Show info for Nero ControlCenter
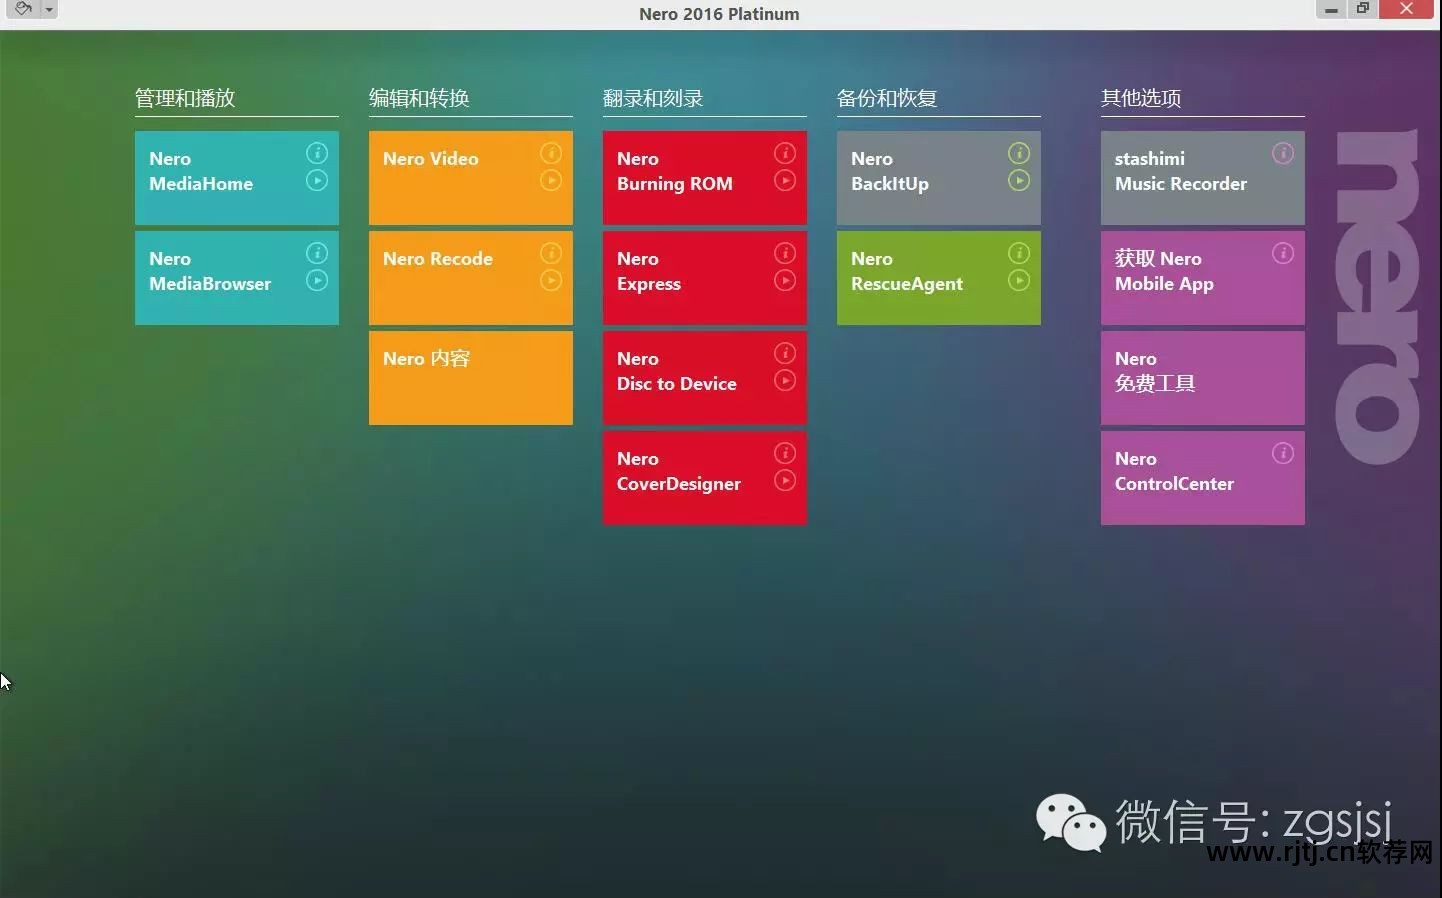Screen dimensions: 1442x898 pos(1283,453)
